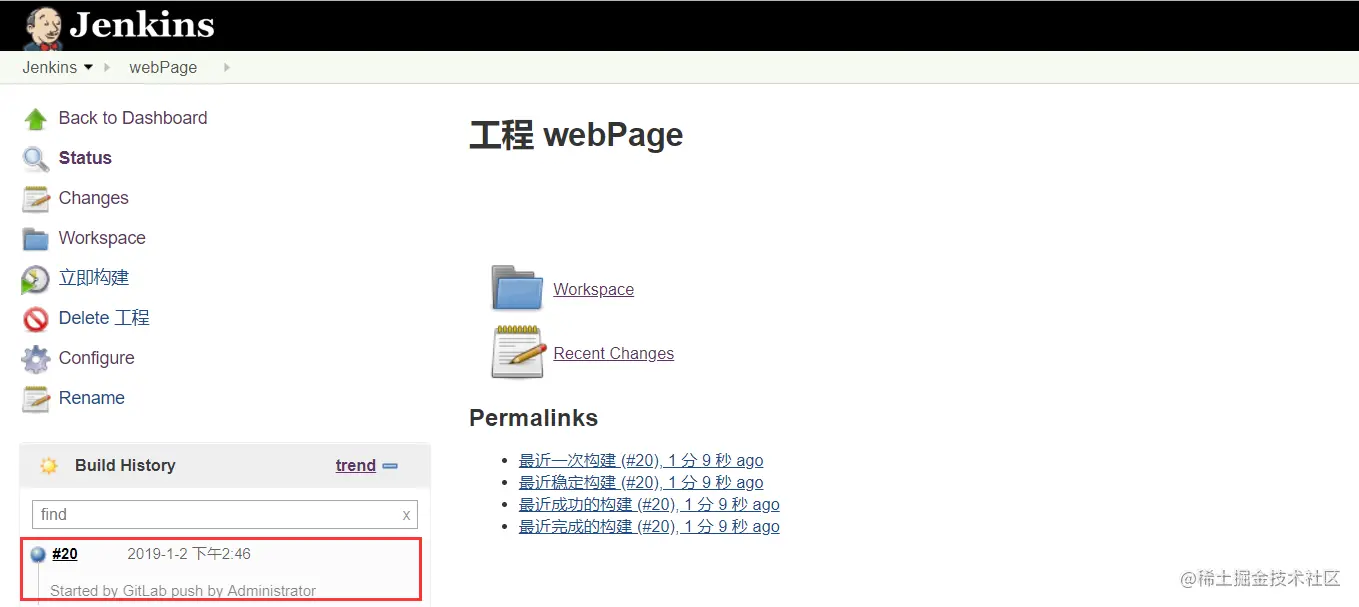Click the Back to Dashboard green arrow icon

coord(36,119)
